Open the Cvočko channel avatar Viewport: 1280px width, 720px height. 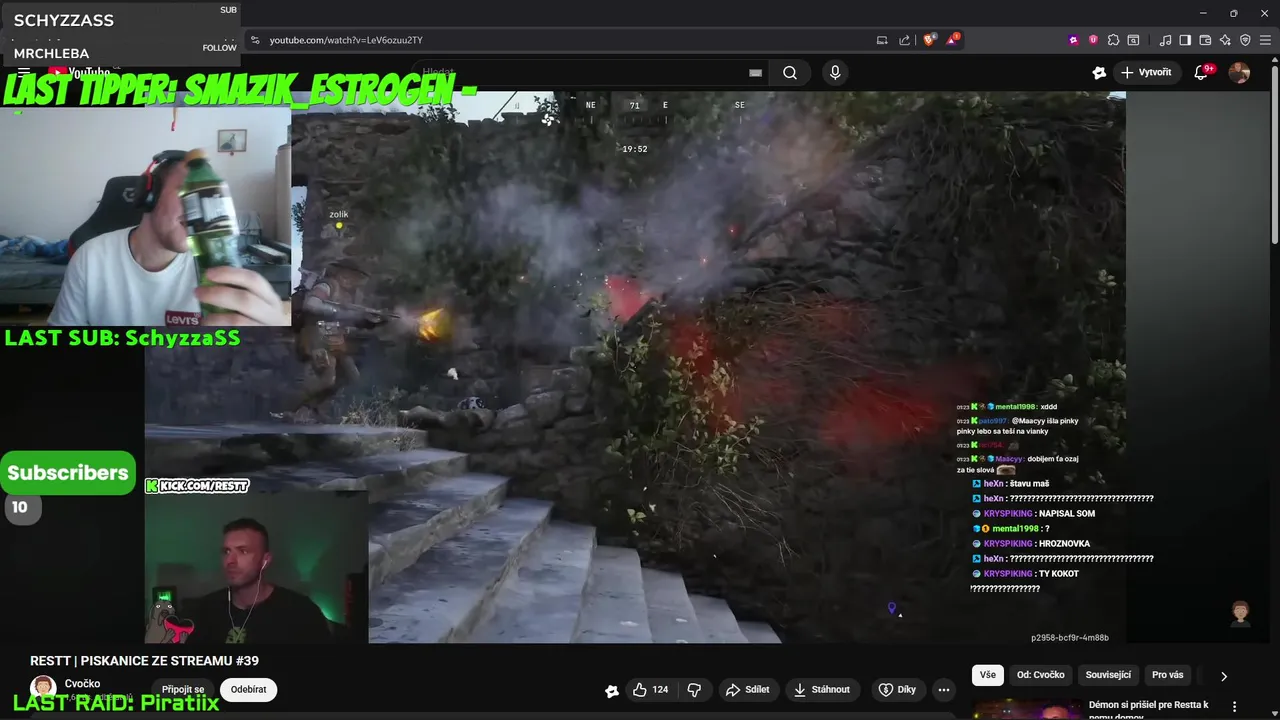tap(43, 688)
